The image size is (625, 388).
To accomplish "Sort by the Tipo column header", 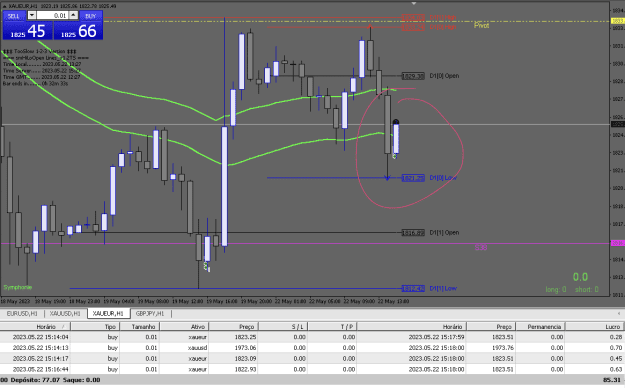I will (95, 327).
